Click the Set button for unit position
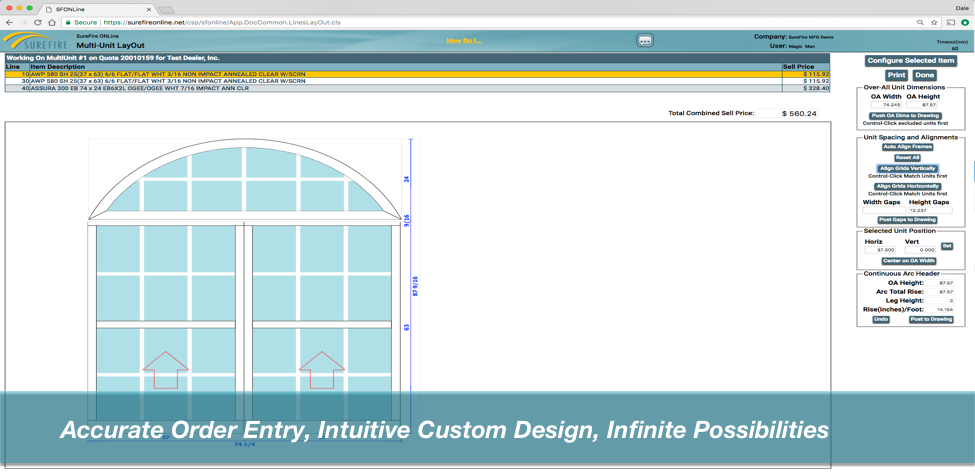975x475 pixels. click(946, 246)
